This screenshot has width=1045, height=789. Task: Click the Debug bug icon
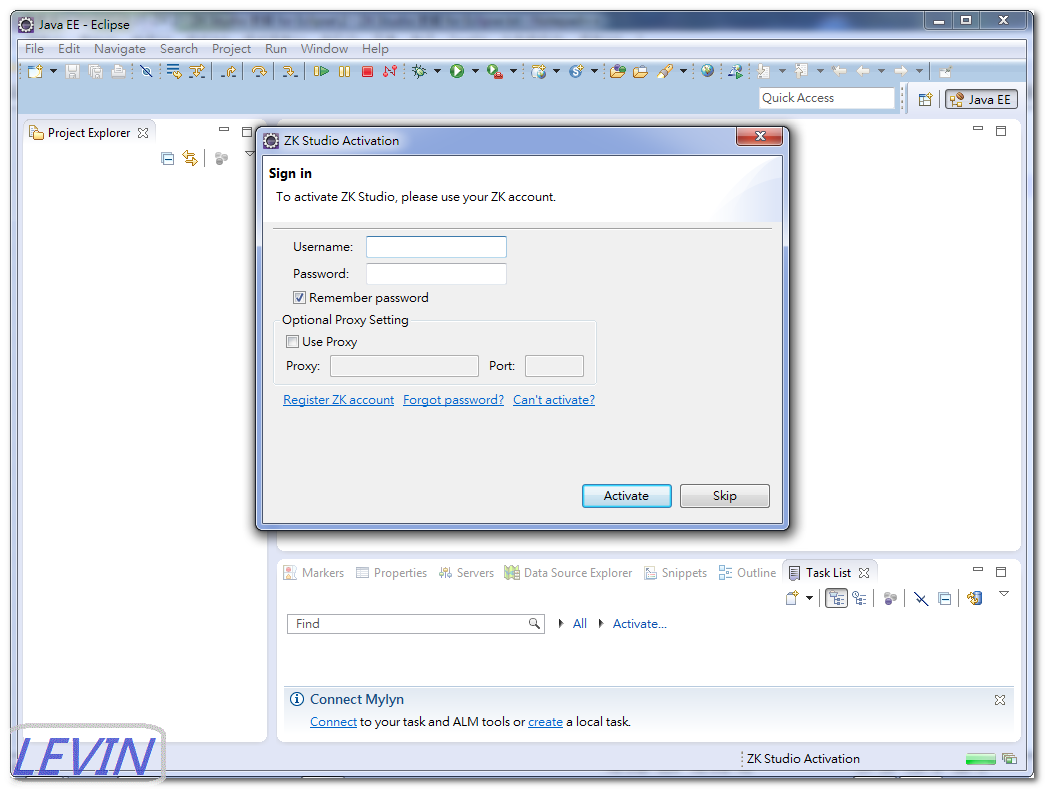click(419, 71)
